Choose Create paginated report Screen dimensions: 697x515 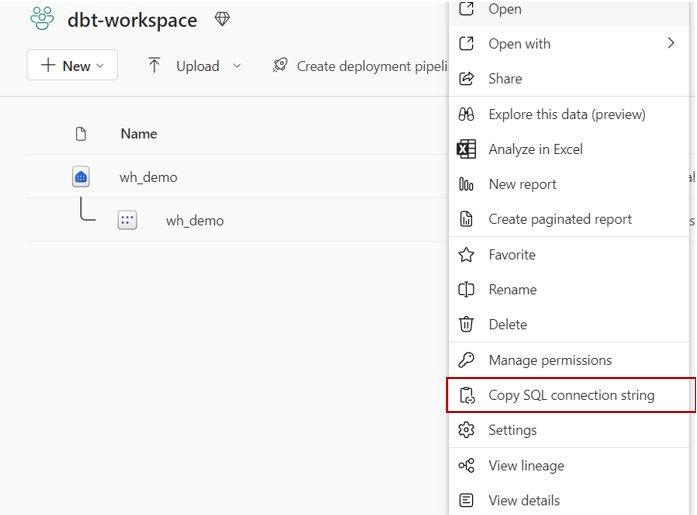[560, 219]
